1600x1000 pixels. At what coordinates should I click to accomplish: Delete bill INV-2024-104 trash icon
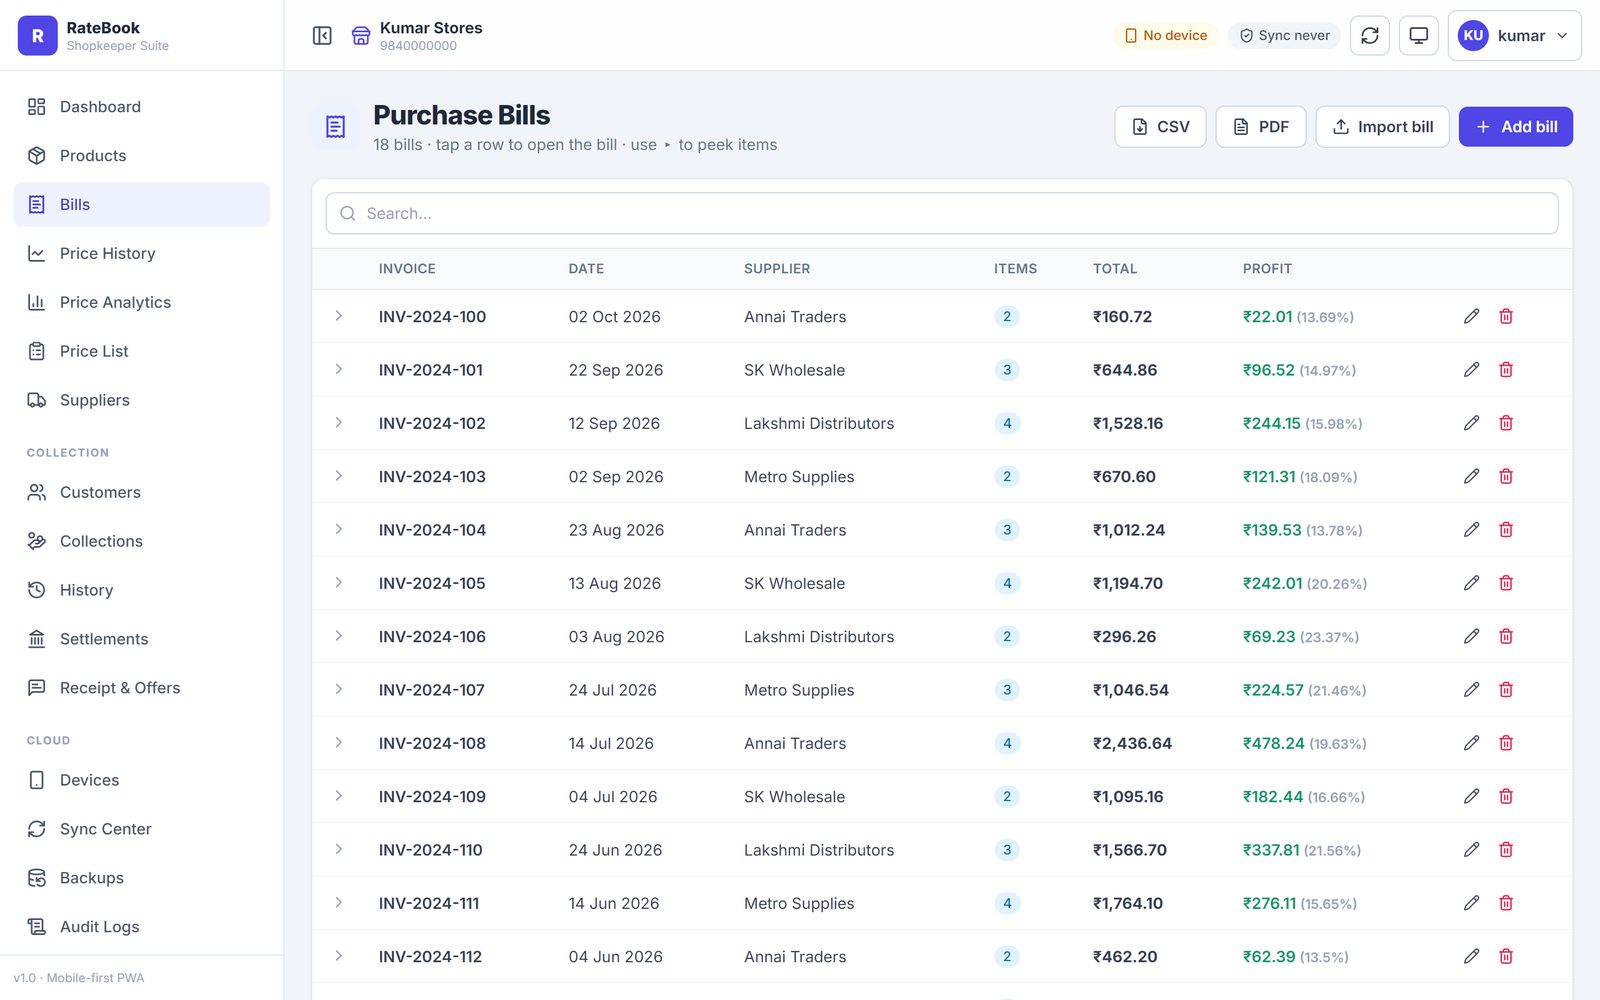pos(1506,530)
